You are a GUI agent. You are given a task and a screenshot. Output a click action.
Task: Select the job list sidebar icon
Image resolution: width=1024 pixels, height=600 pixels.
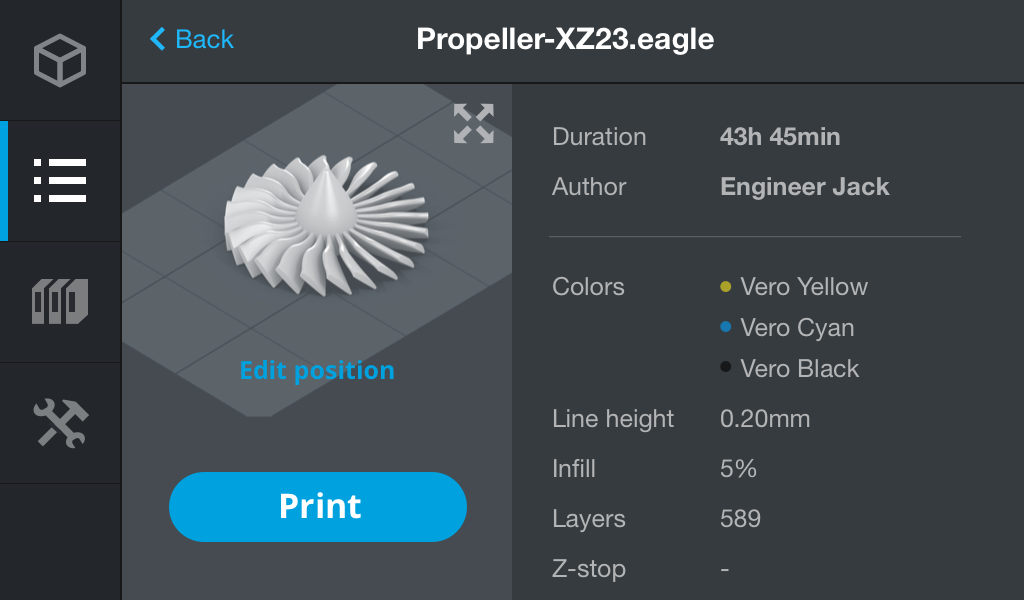point(60,181)
